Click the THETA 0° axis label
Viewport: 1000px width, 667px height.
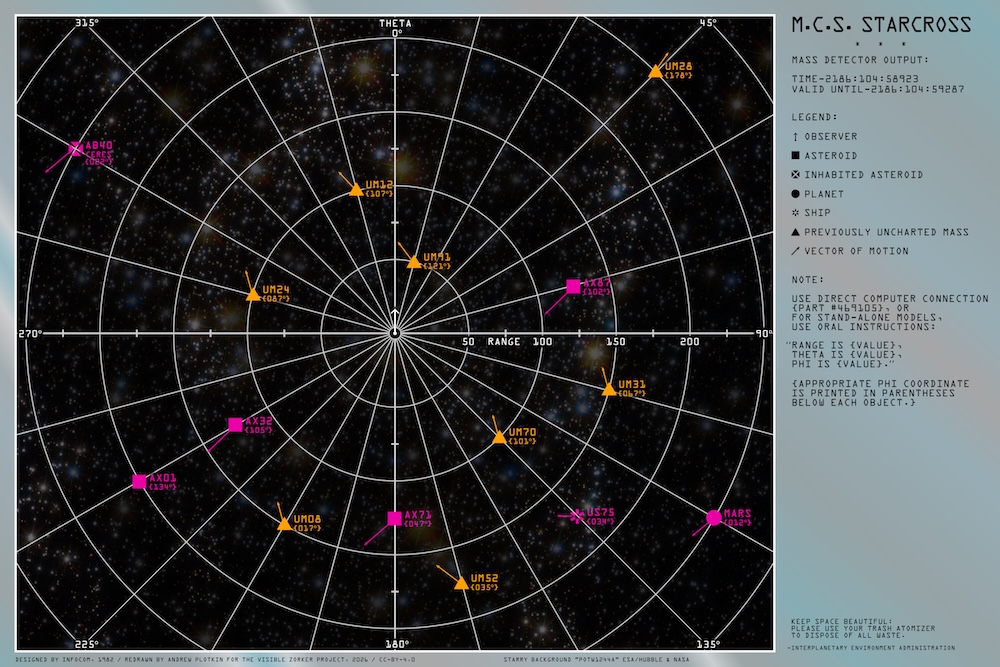pos(395,28)
